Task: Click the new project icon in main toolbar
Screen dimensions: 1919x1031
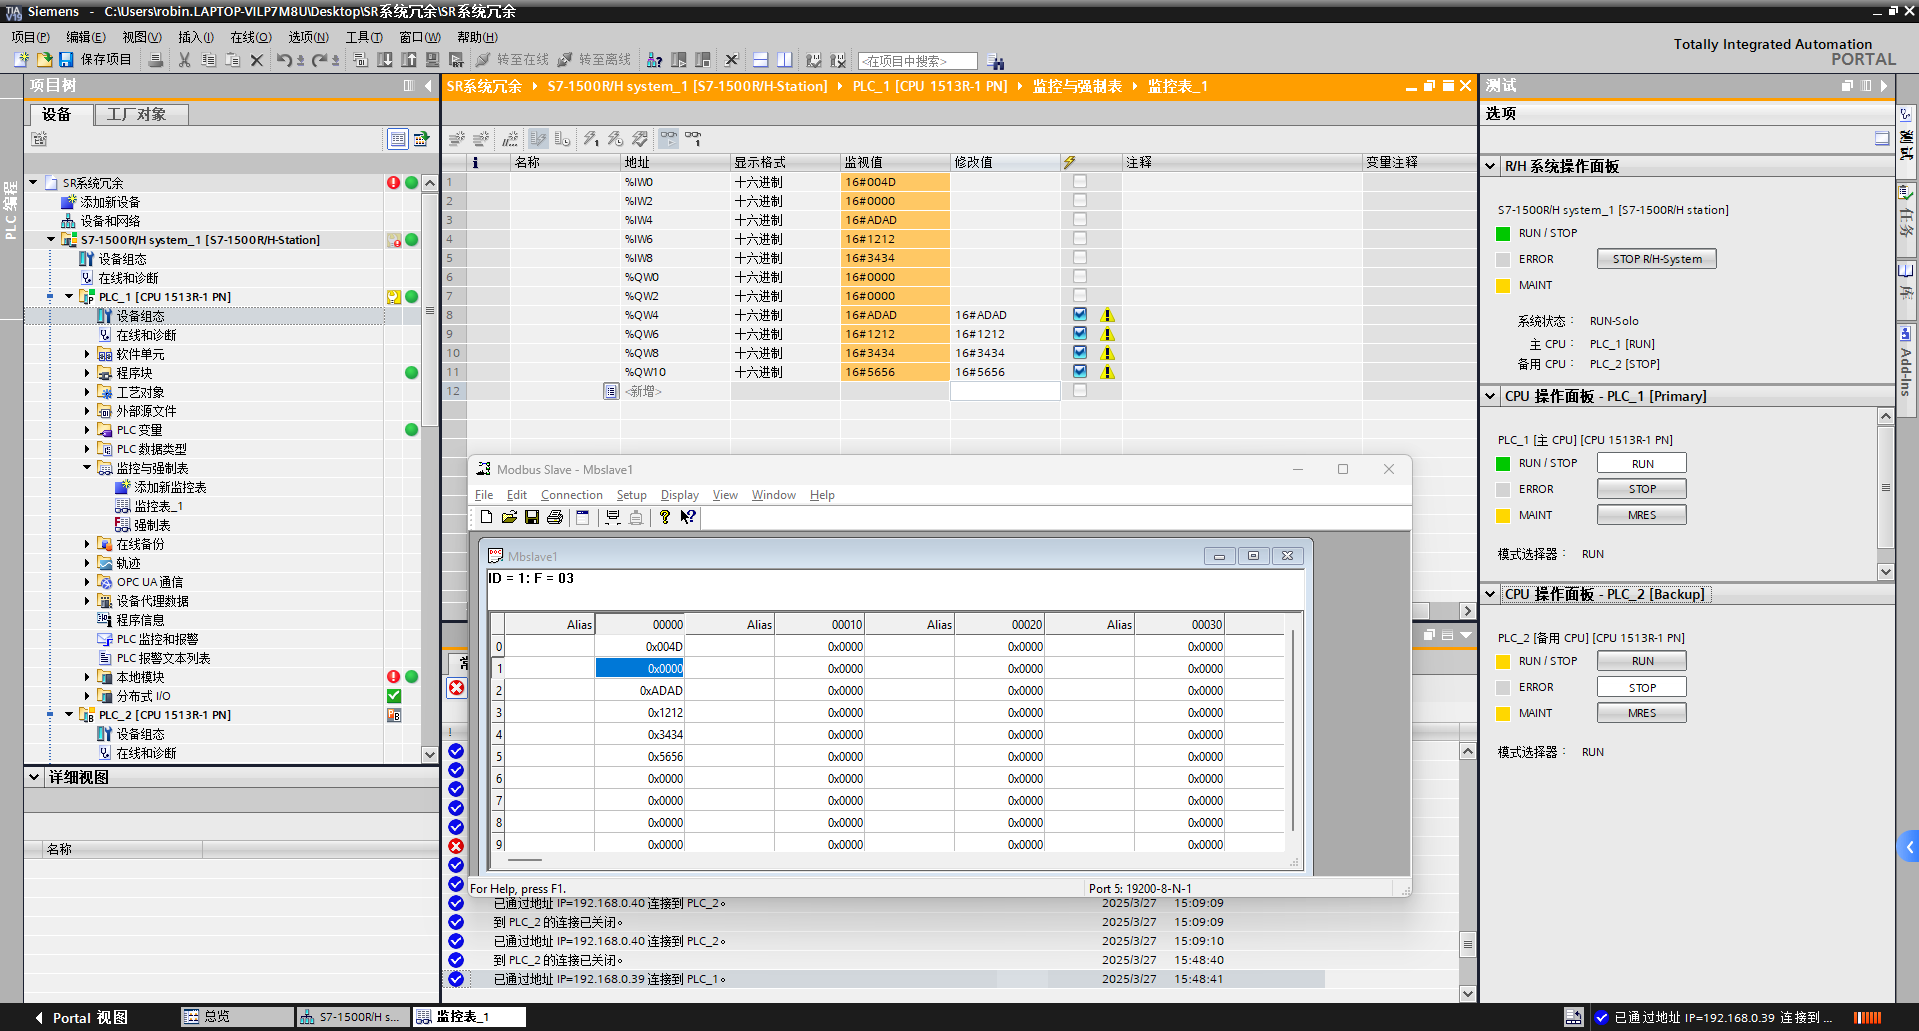Action: pyautogui.click(x=20, y=60)
